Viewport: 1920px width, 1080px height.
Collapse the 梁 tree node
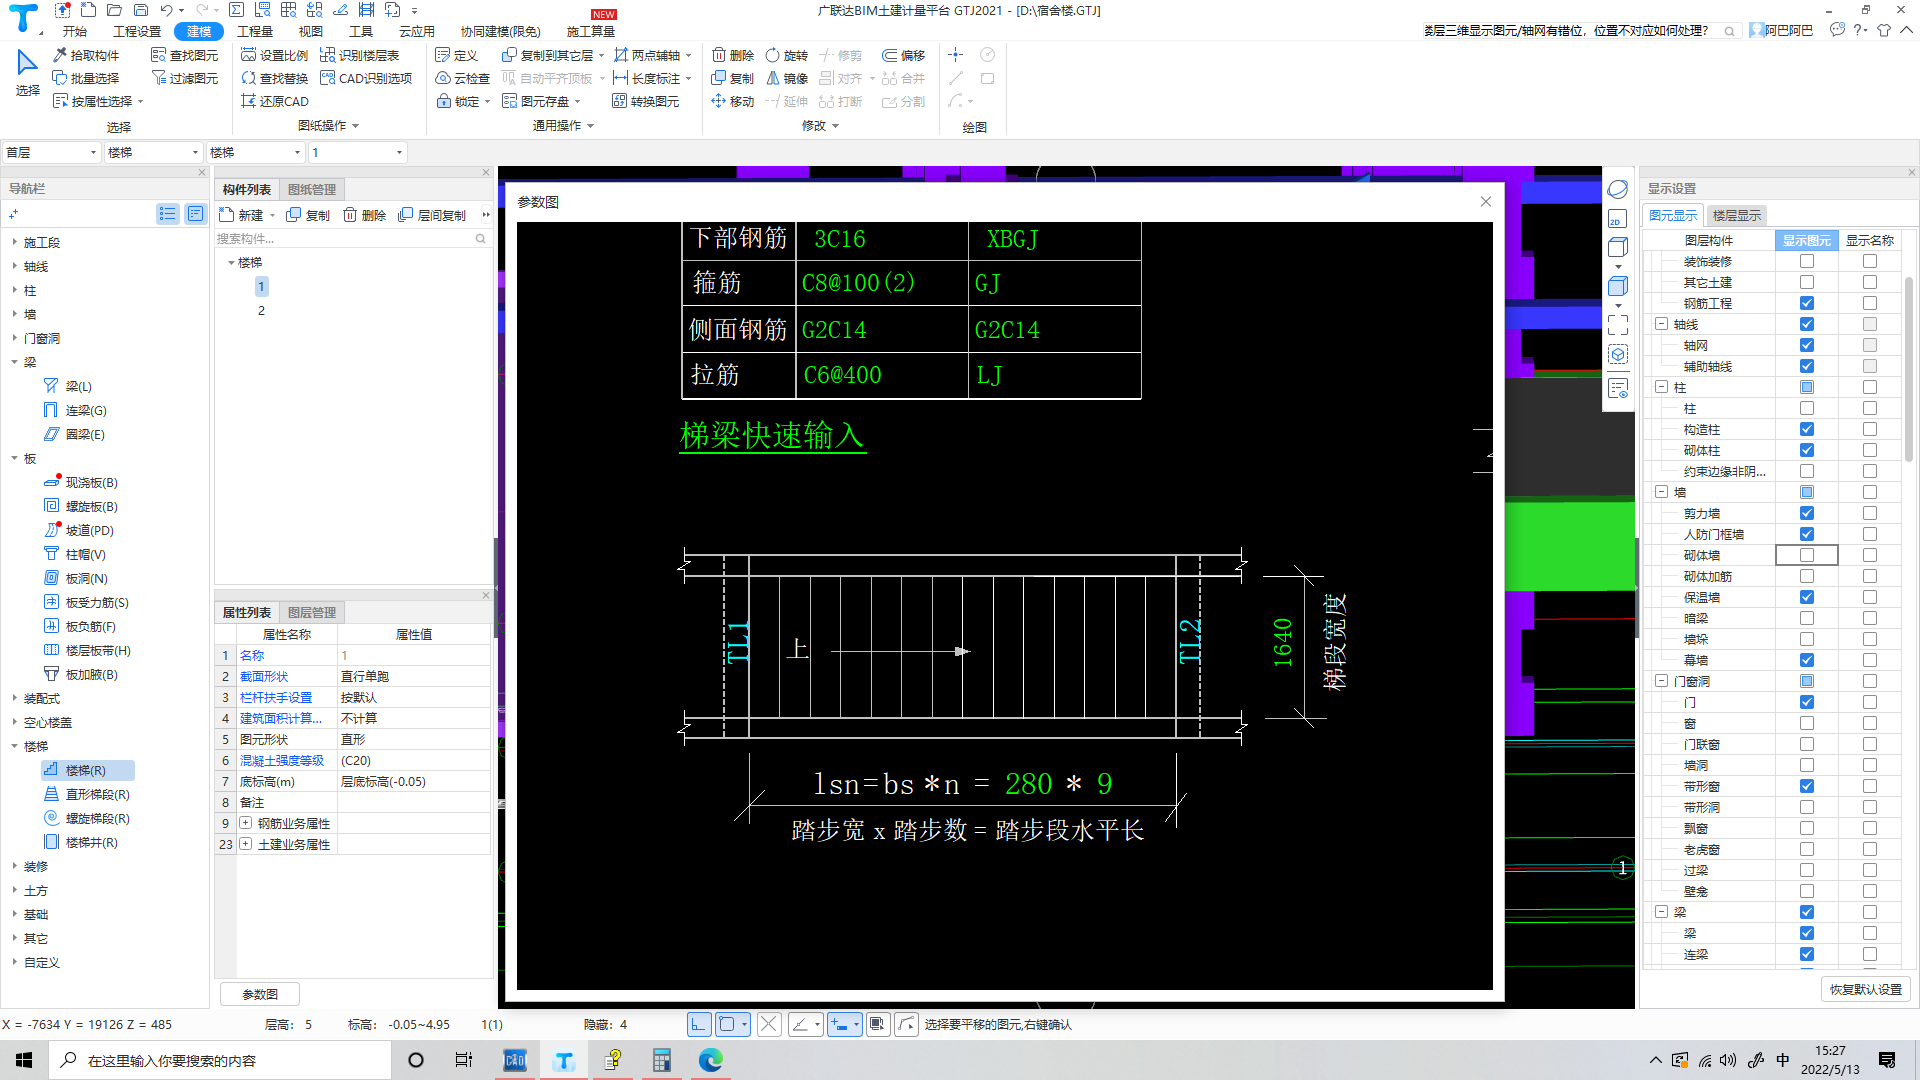[14, 362]
